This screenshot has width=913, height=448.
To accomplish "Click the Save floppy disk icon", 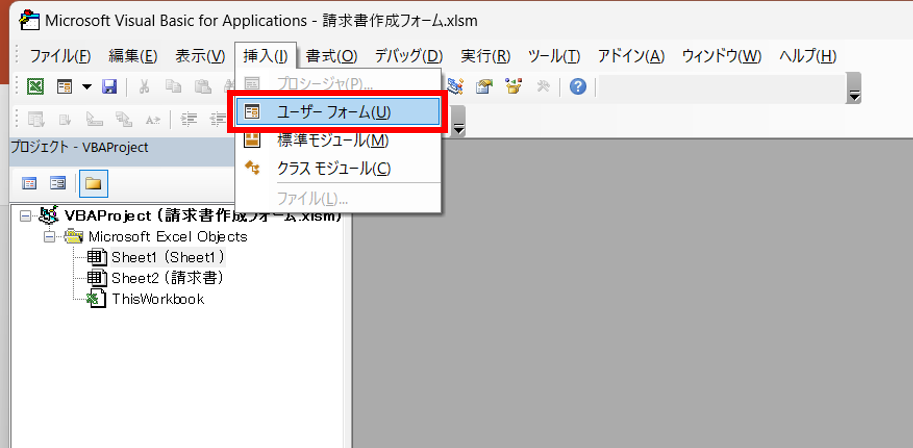I will tap(109, 87).
